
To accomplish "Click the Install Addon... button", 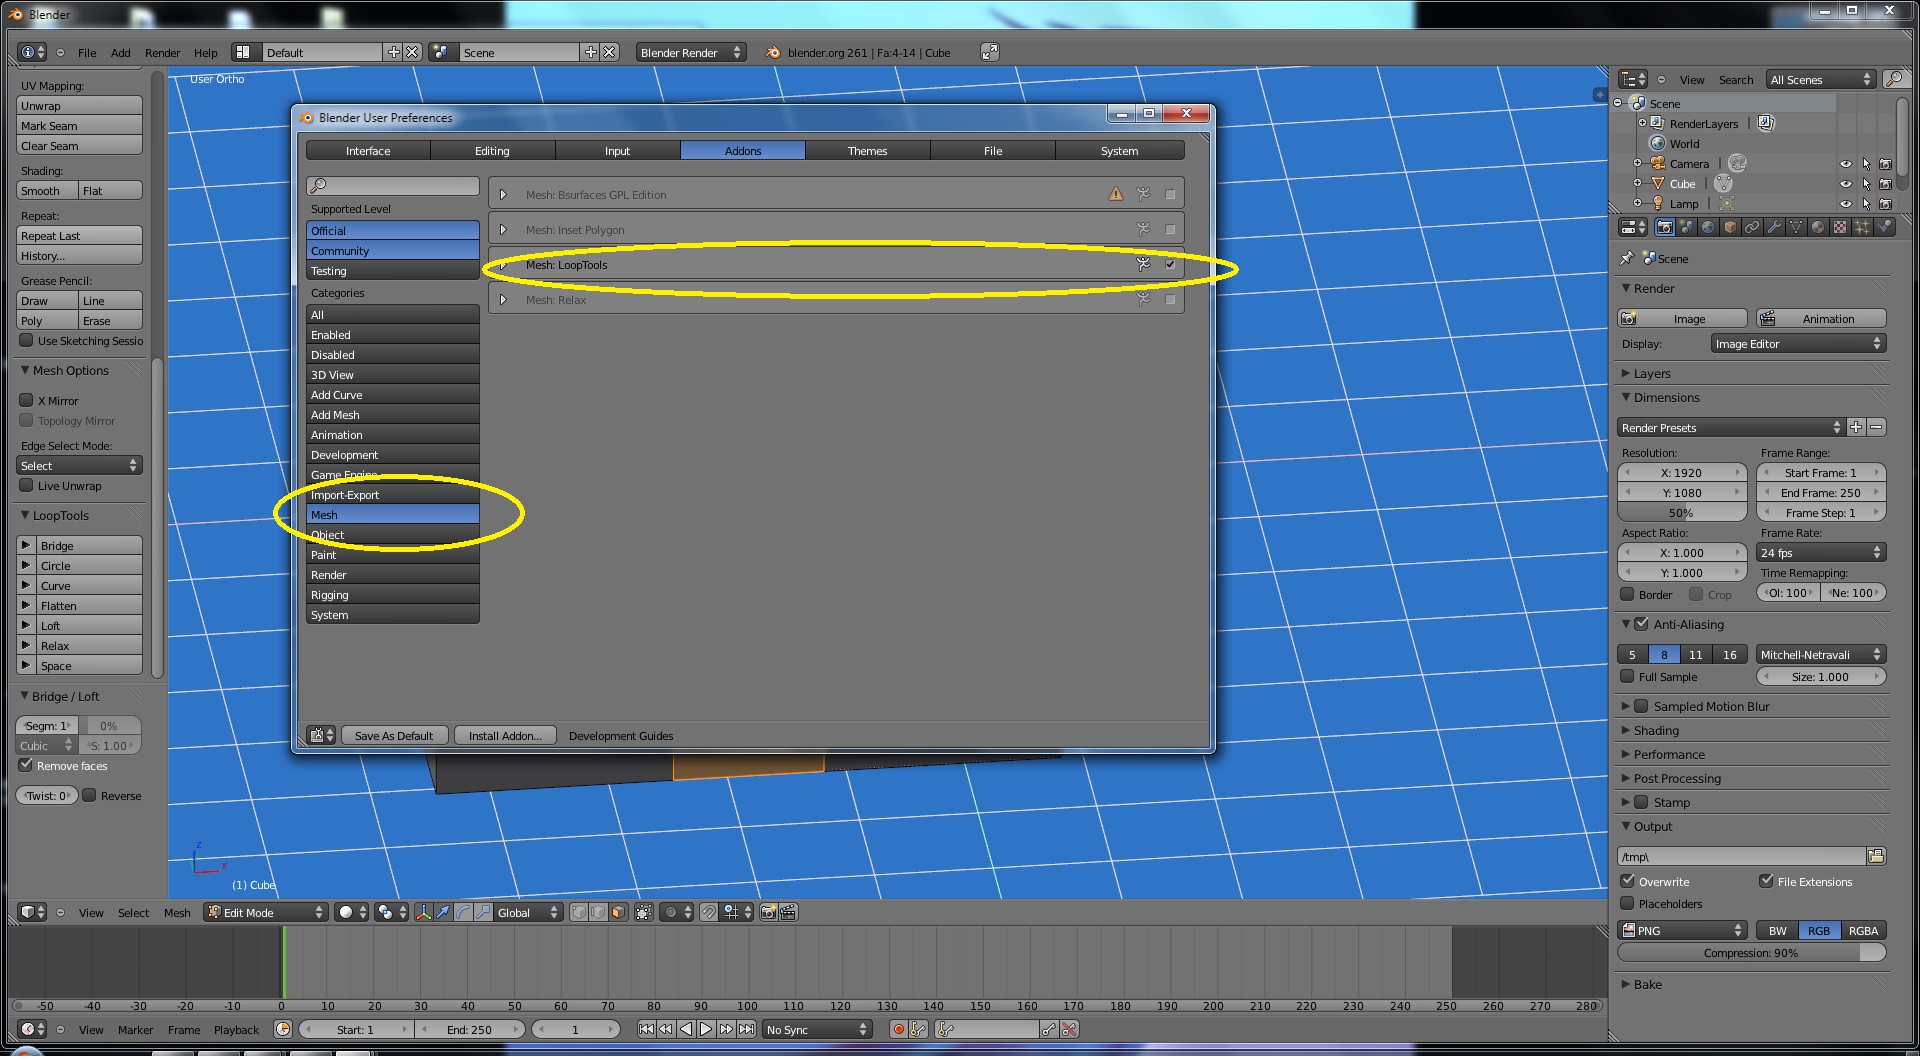I will tap(505, 737).
